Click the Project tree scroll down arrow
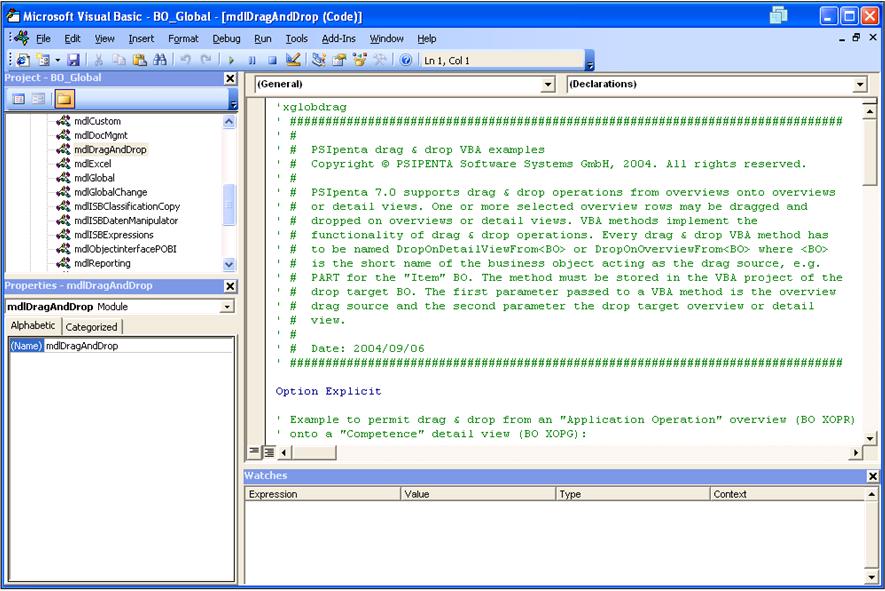This screenshot has height=591, width=885. [229, 264]
